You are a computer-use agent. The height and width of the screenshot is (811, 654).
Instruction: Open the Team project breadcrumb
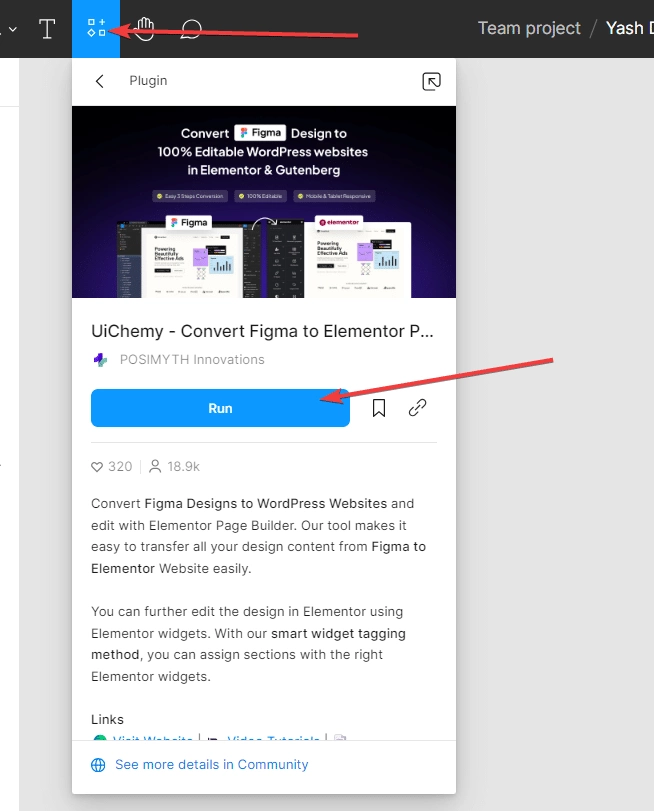tap(529, 28)
